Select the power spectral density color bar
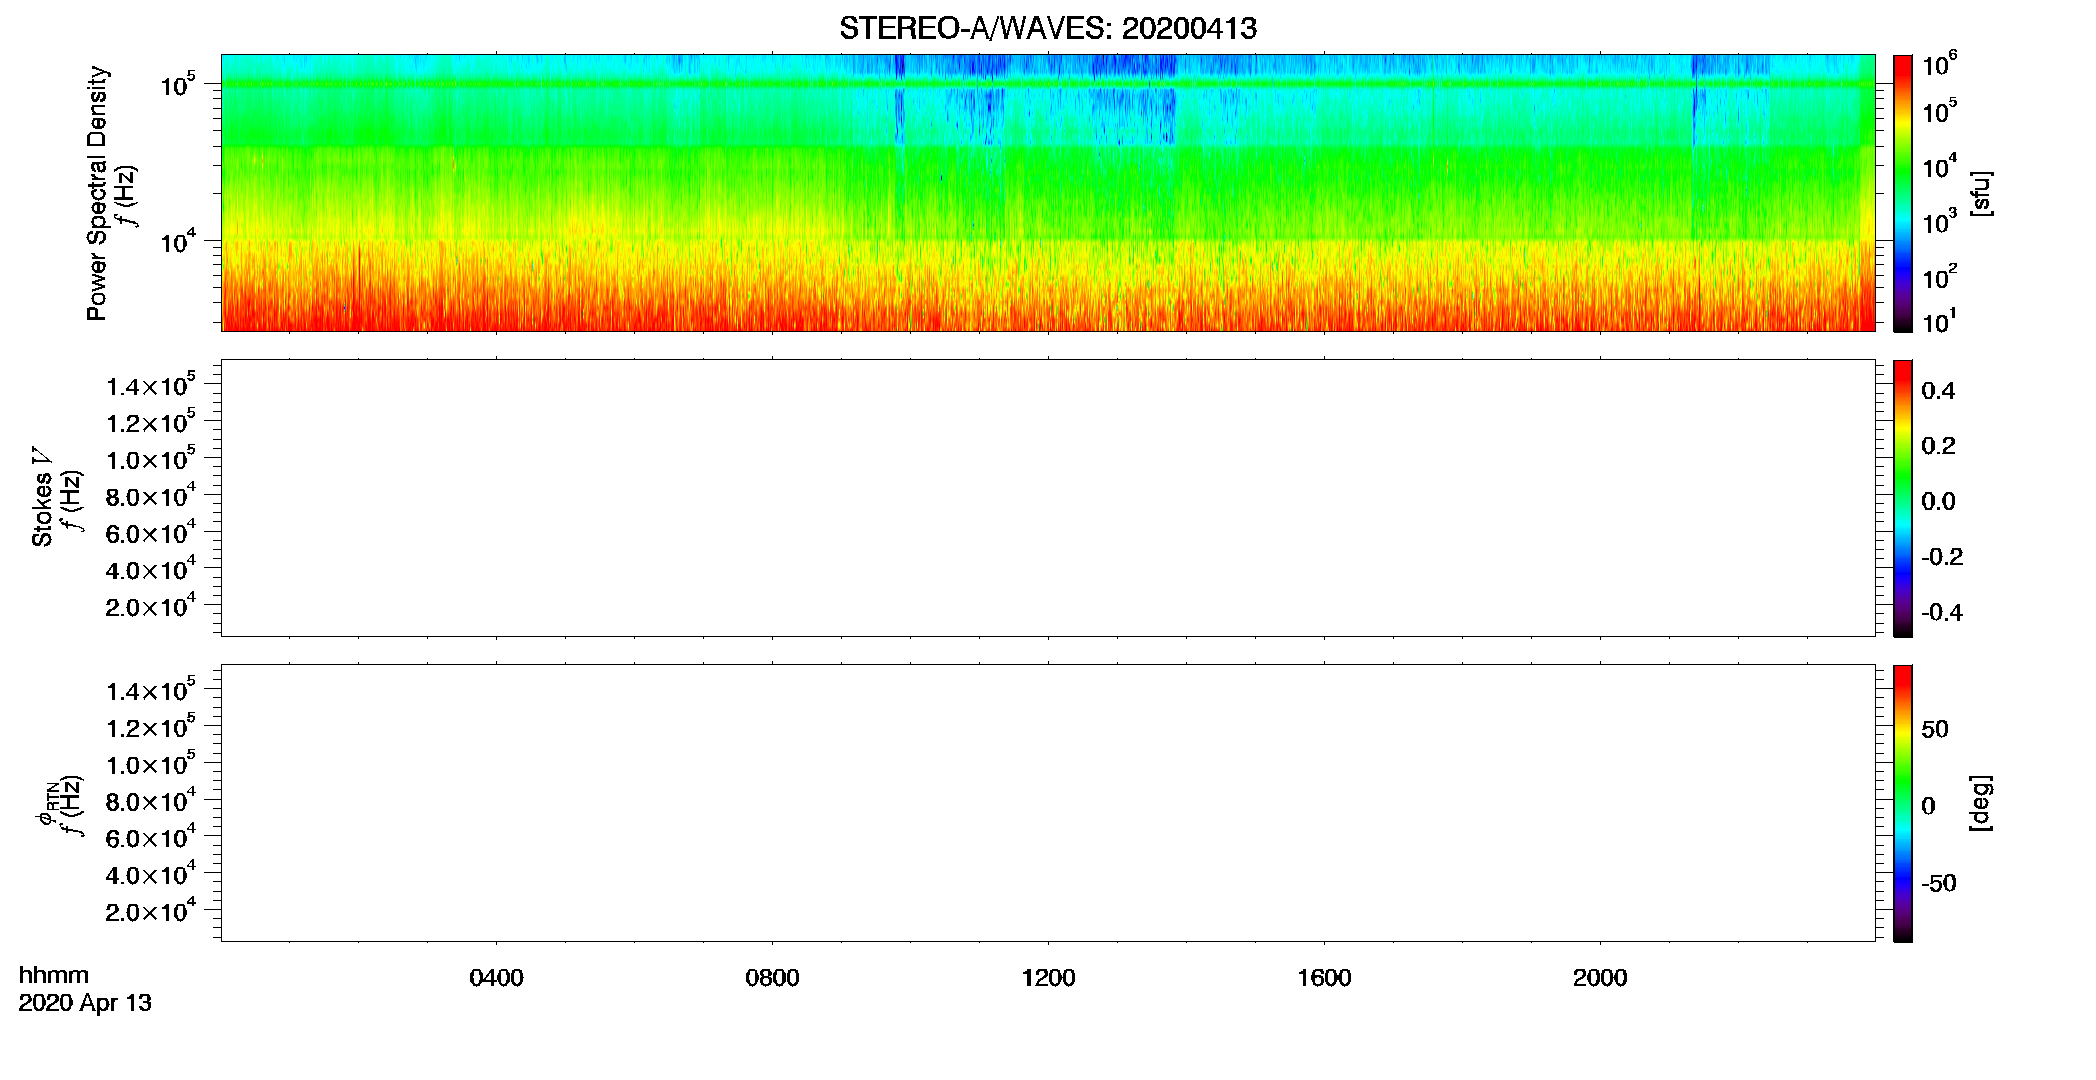The height and width of the screenshot is (1080, 2096). coord(1902,193)
